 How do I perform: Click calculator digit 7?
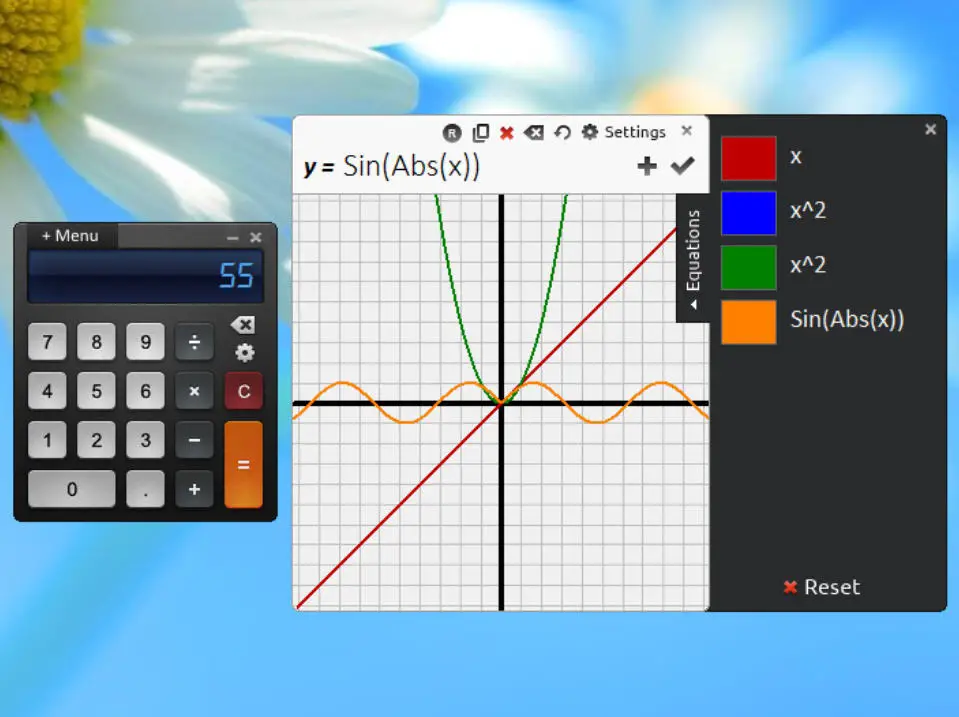pyautogui.click(x=47, y=341)
